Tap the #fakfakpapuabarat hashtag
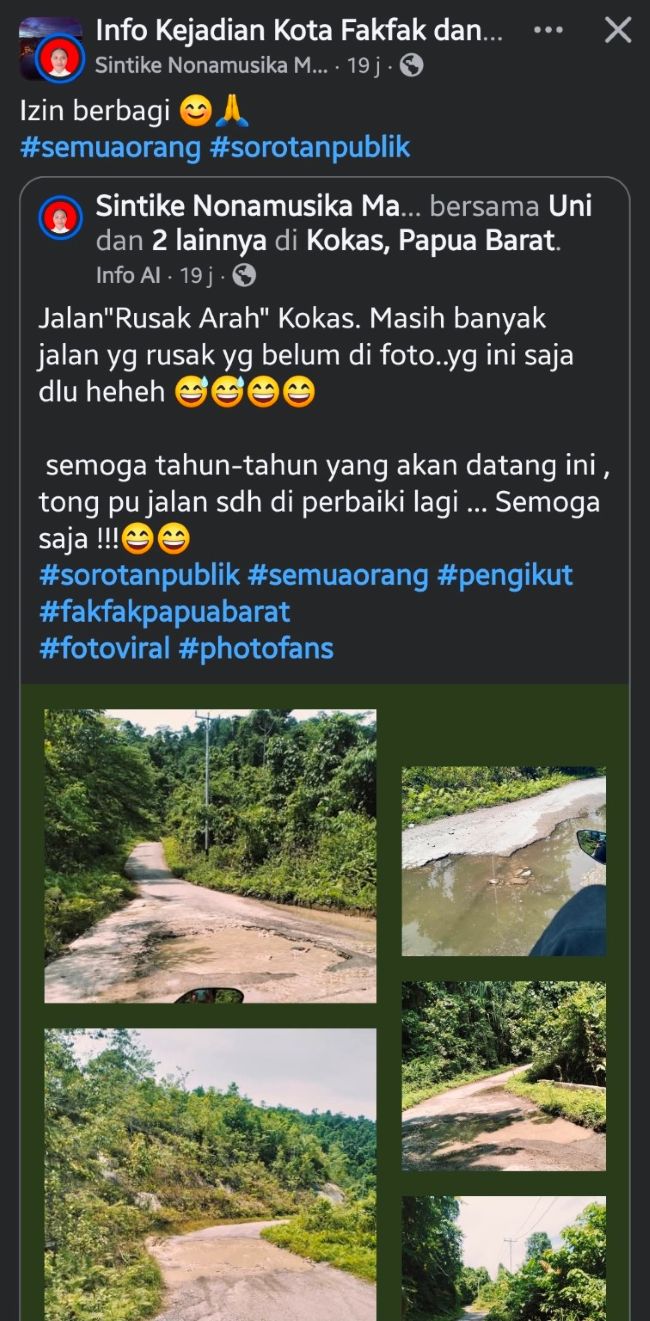This screenshot has height=1321, width=650. coord(165,611)
